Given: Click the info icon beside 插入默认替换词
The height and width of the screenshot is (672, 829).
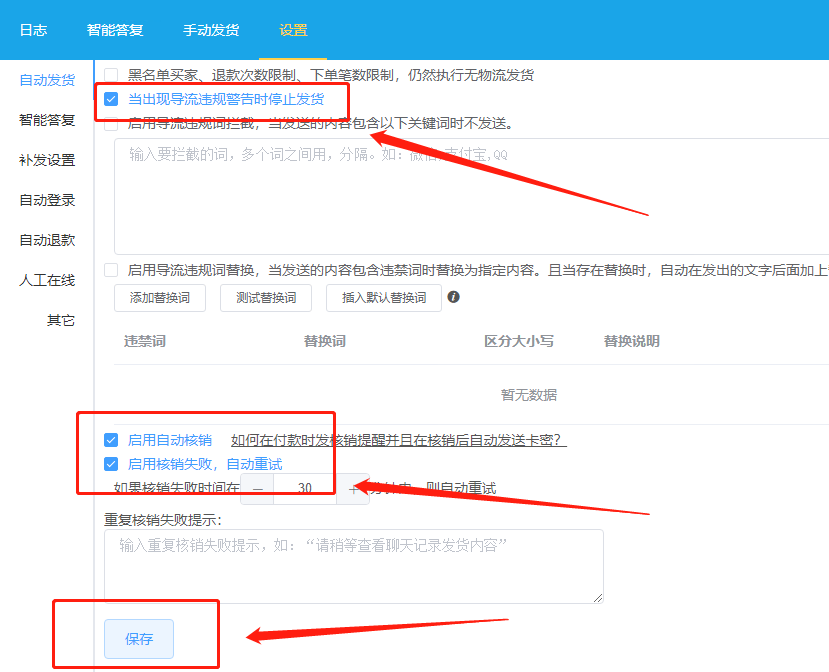Looking at the screenshot, I should 454,297.
